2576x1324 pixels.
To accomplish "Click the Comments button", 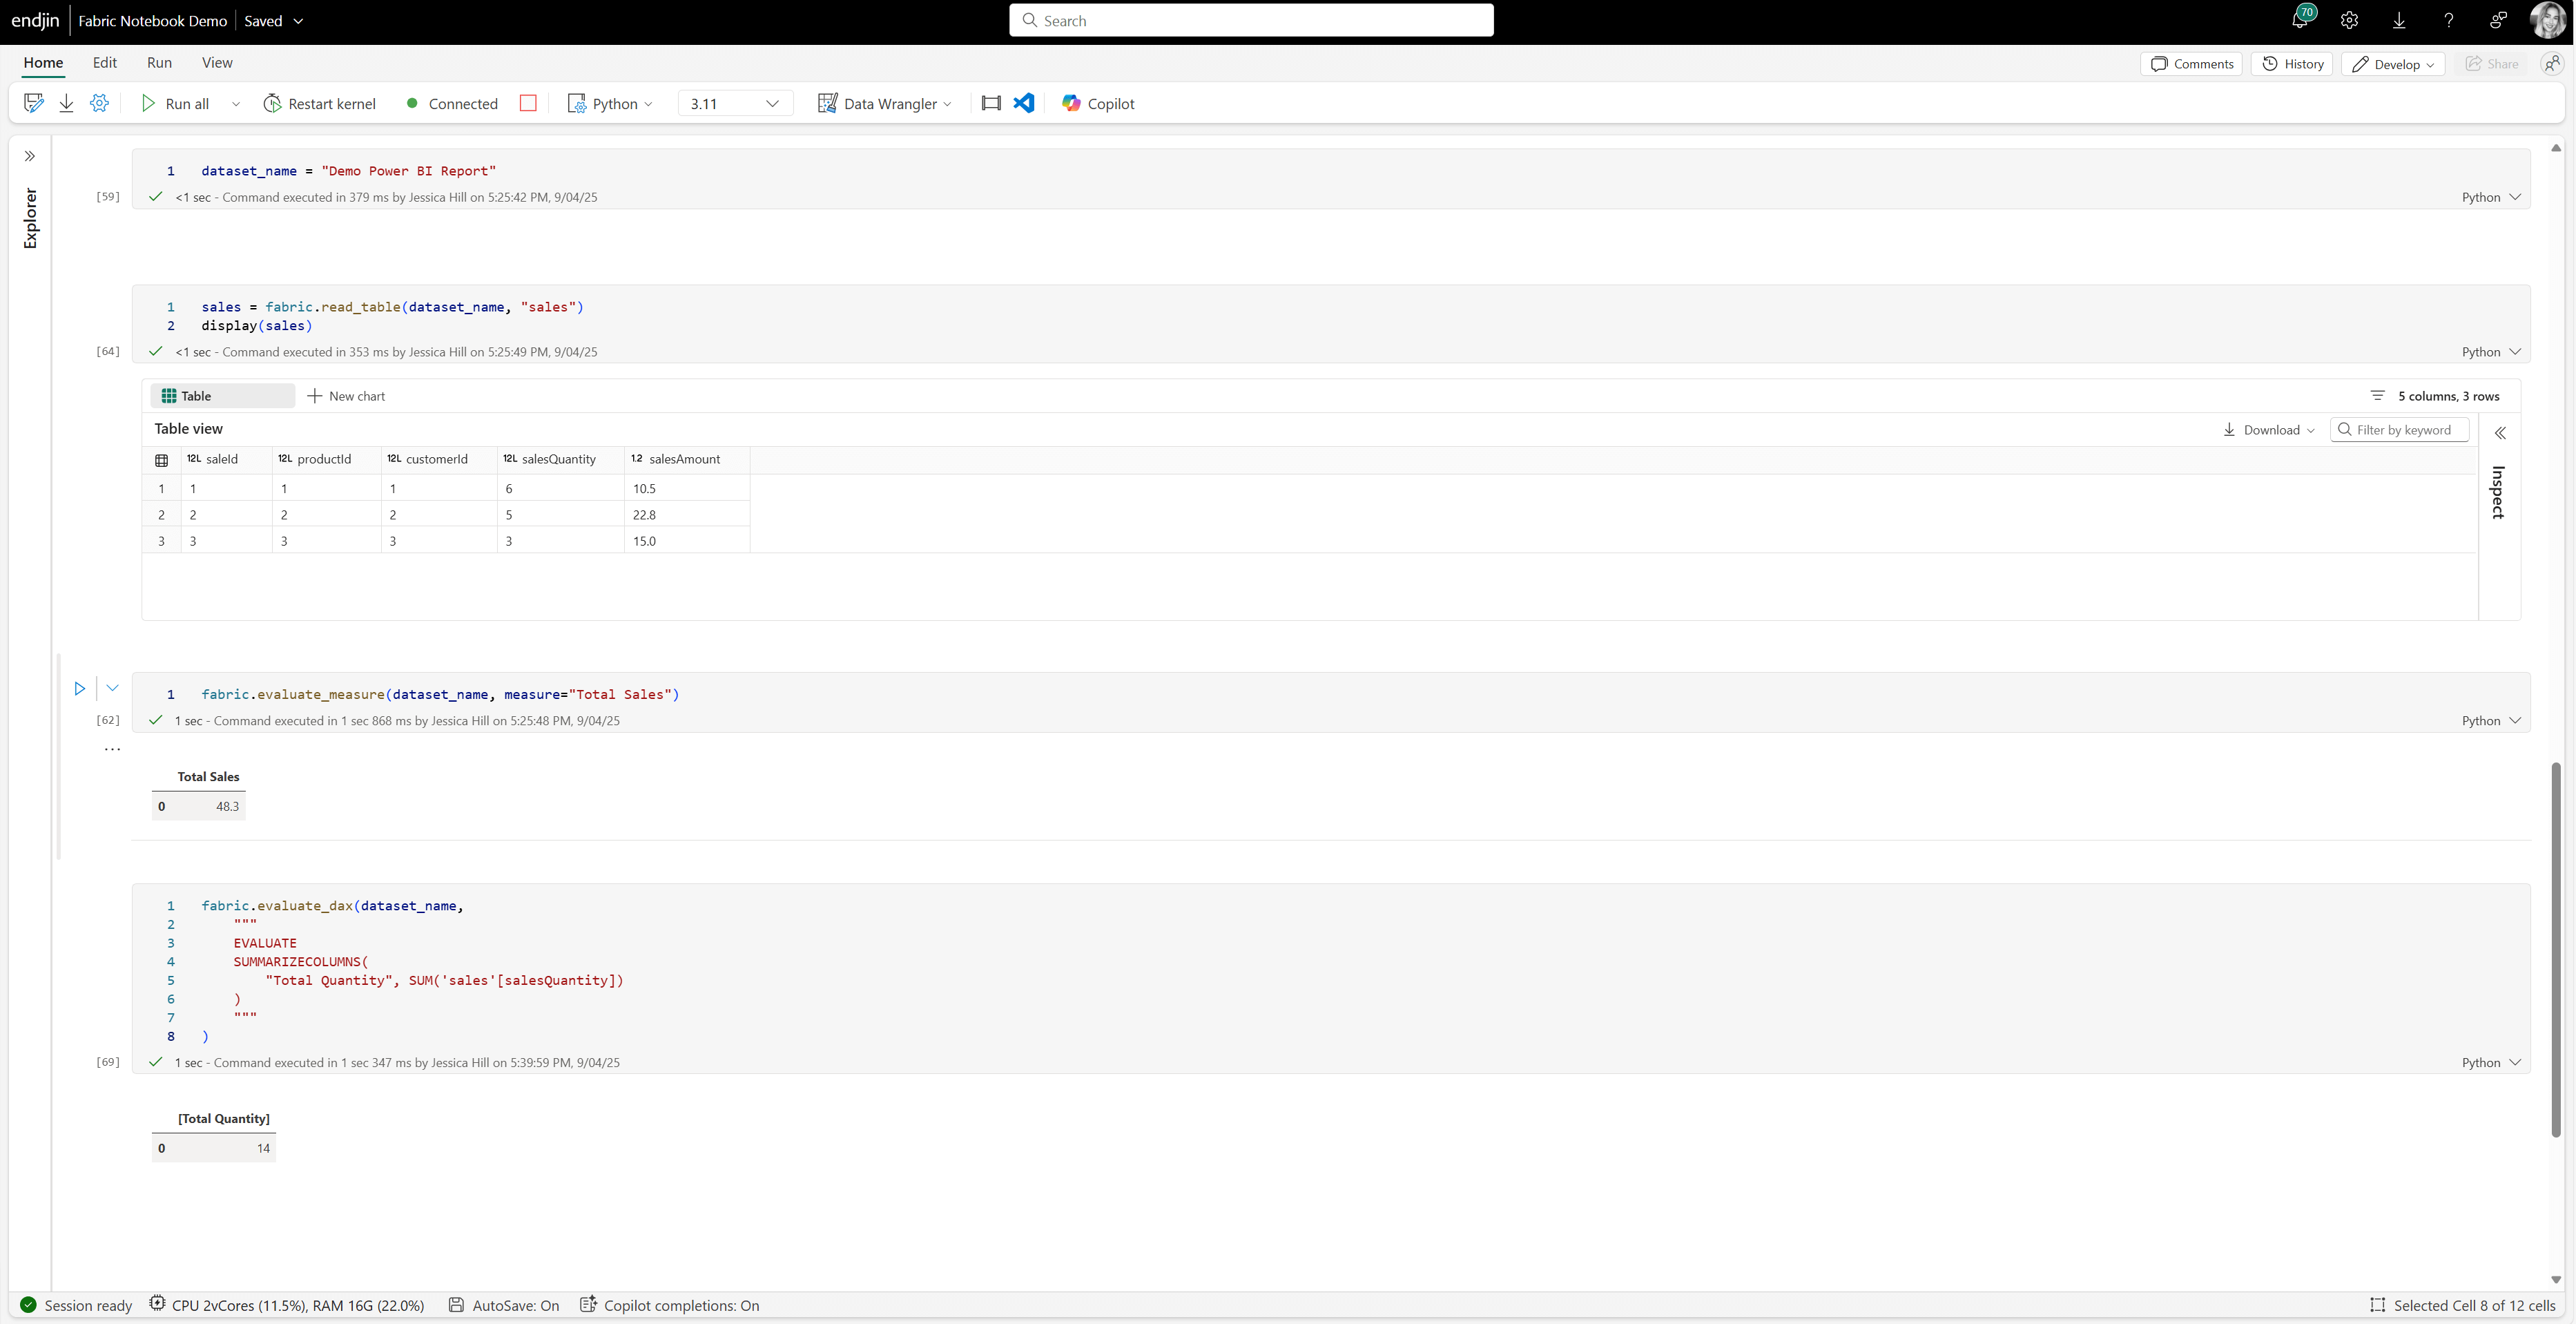I will point(2192,64).
